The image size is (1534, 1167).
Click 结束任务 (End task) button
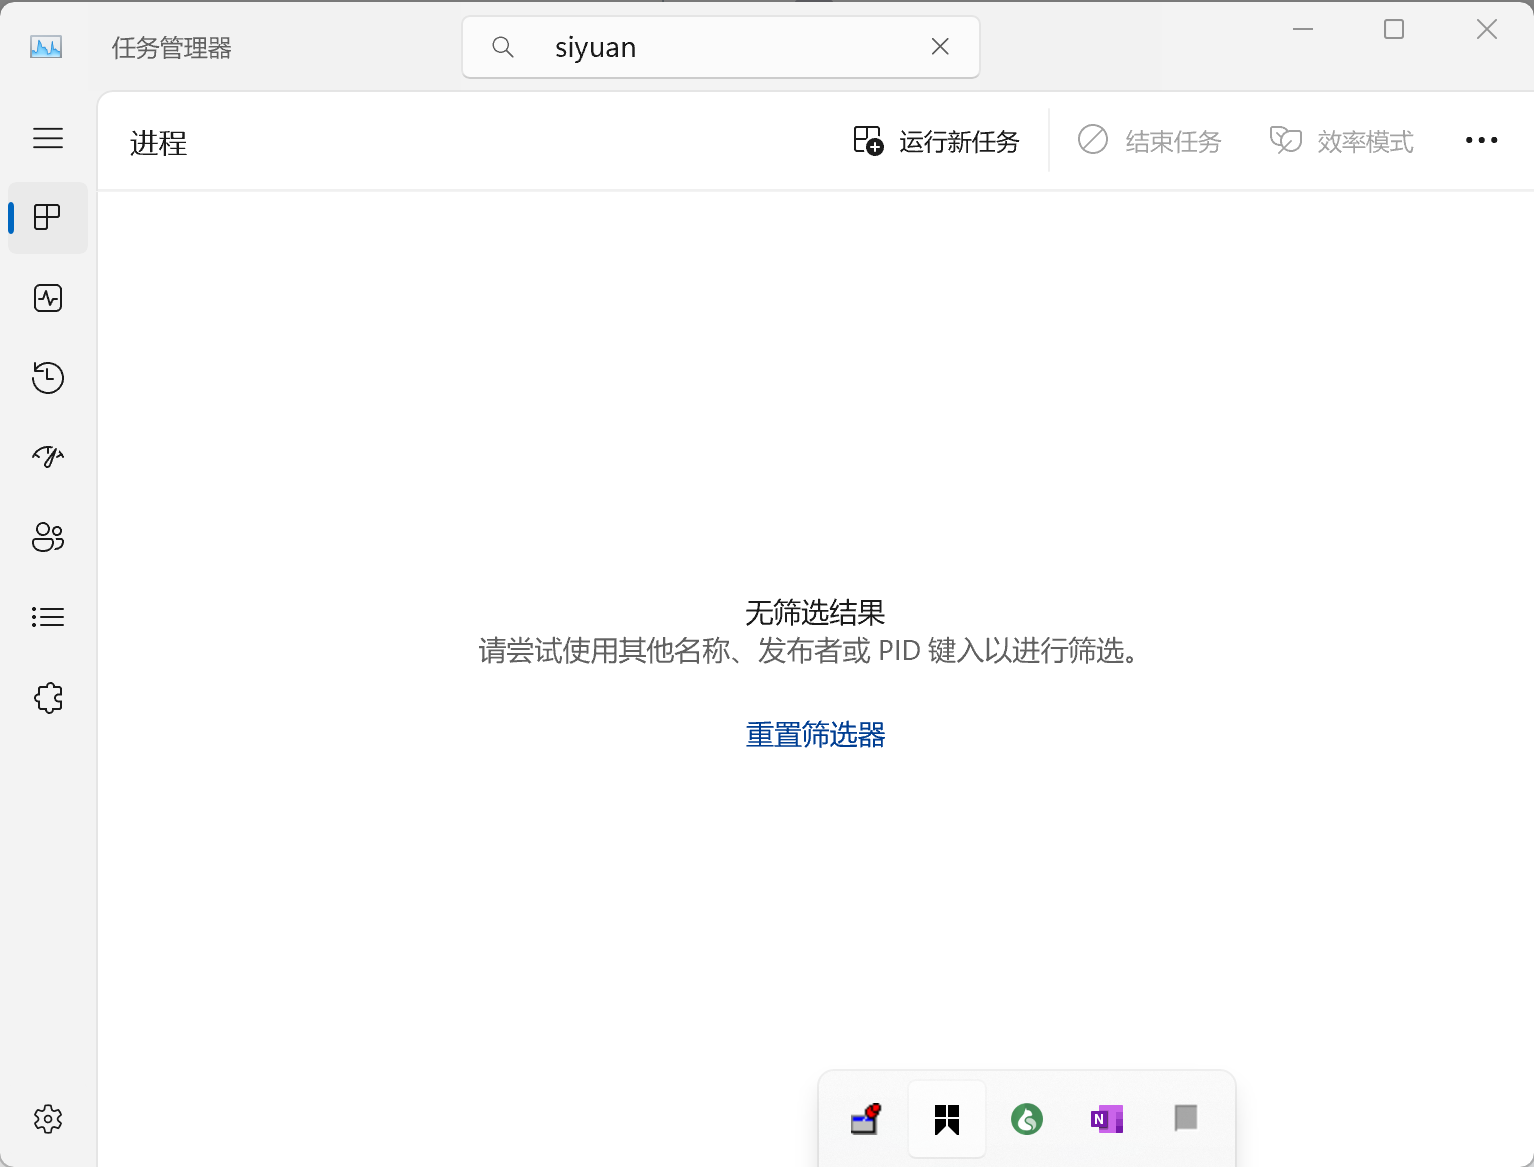tap(1150, 141)
